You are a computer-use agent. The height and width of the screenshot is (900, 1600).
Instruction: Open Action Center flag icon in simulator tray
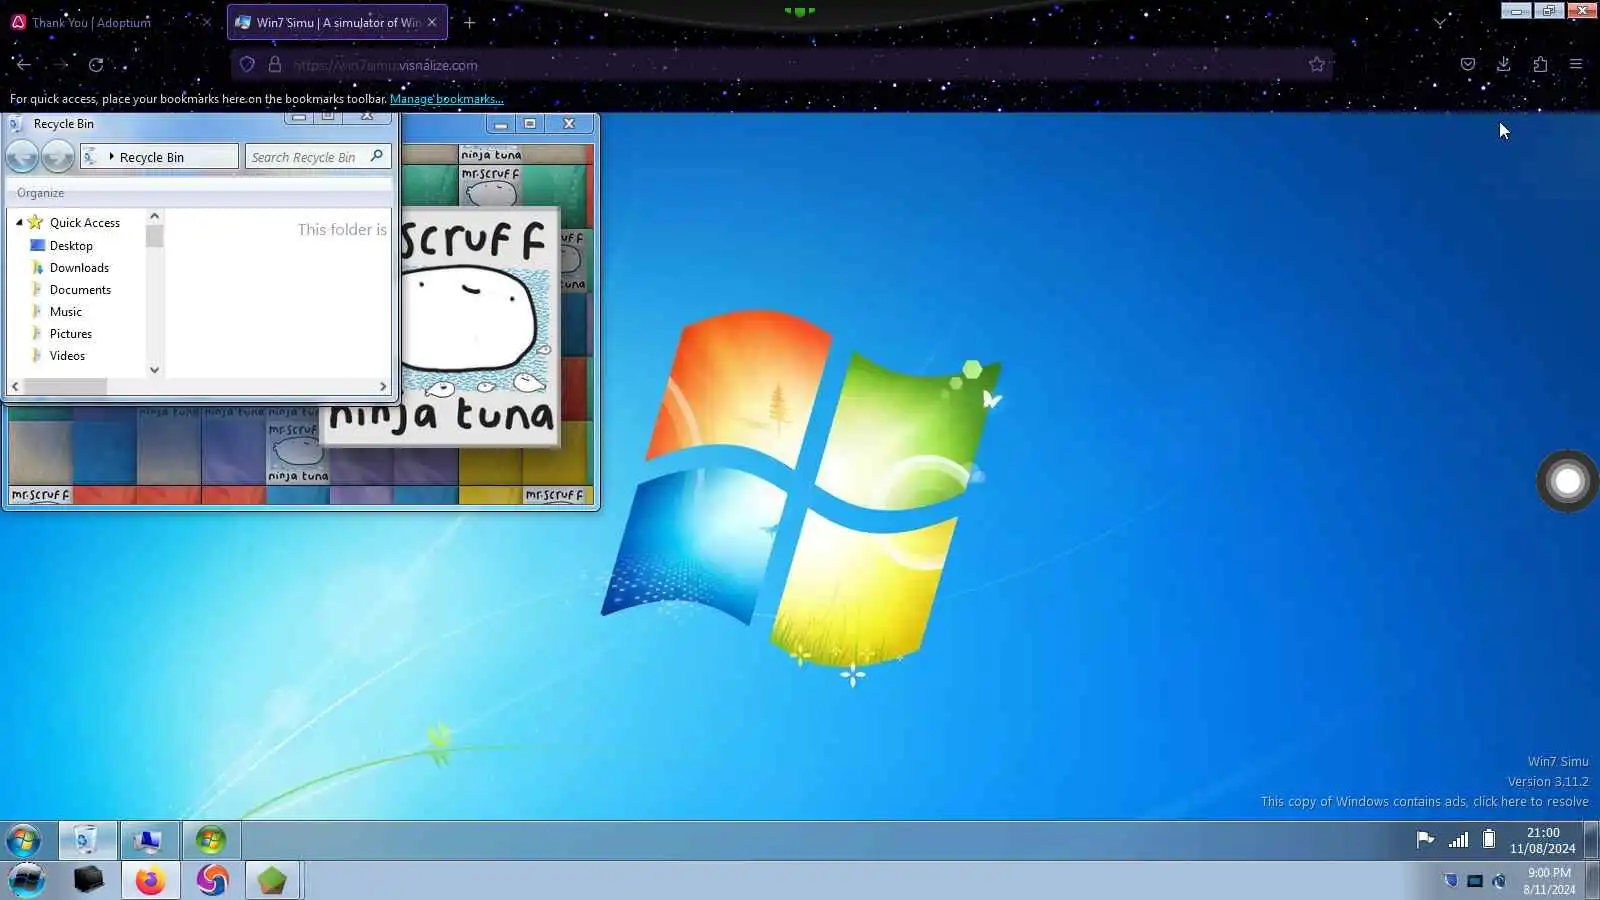pos(1425,840)
